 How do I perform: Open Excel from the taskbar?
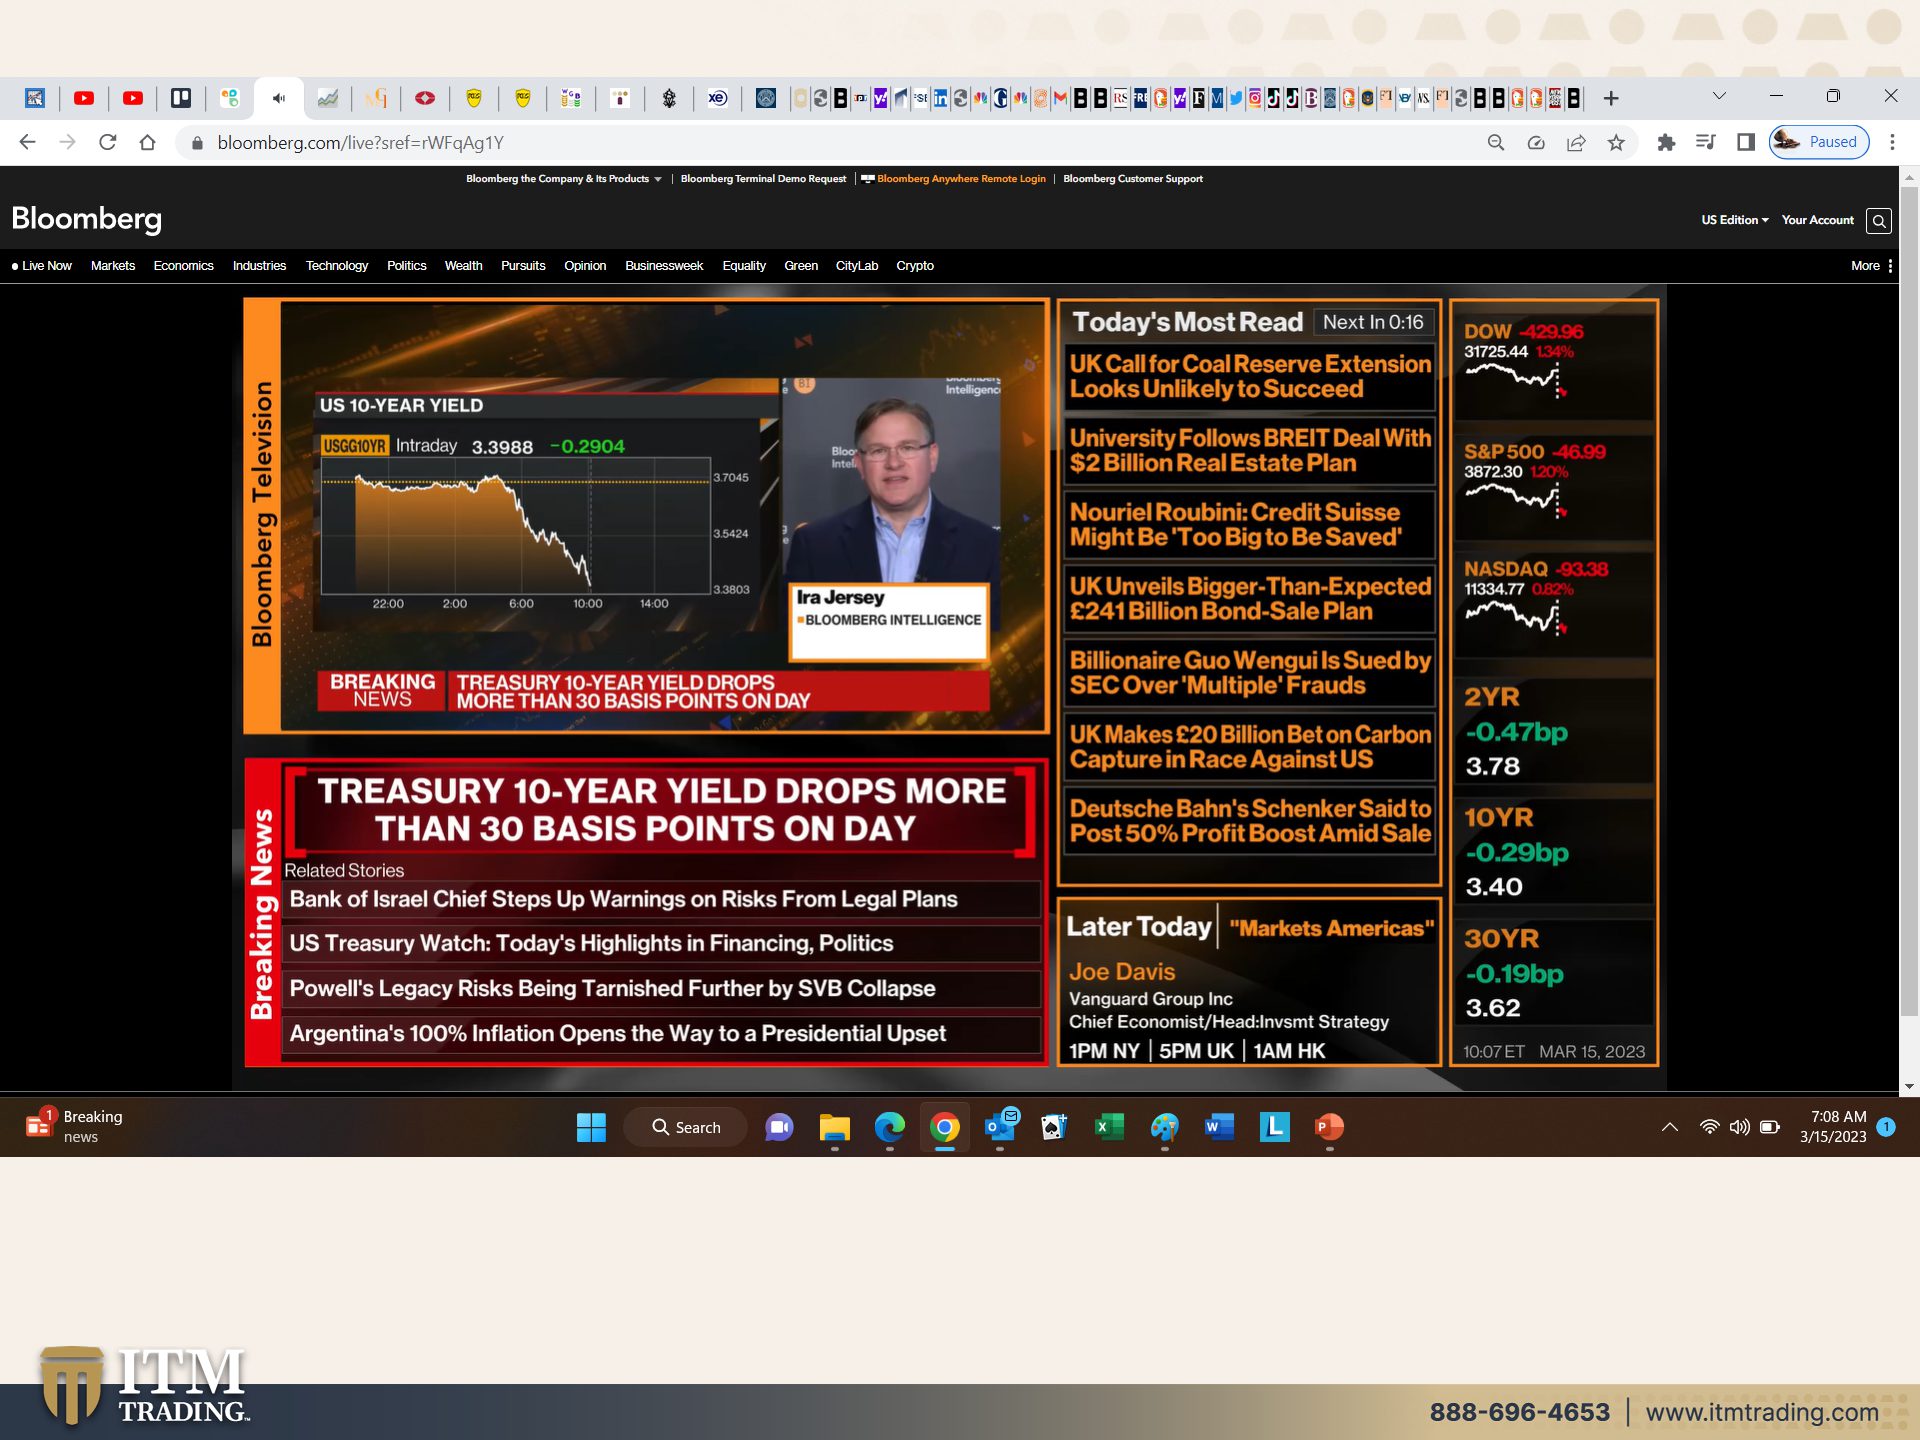coord(1109,1127)
